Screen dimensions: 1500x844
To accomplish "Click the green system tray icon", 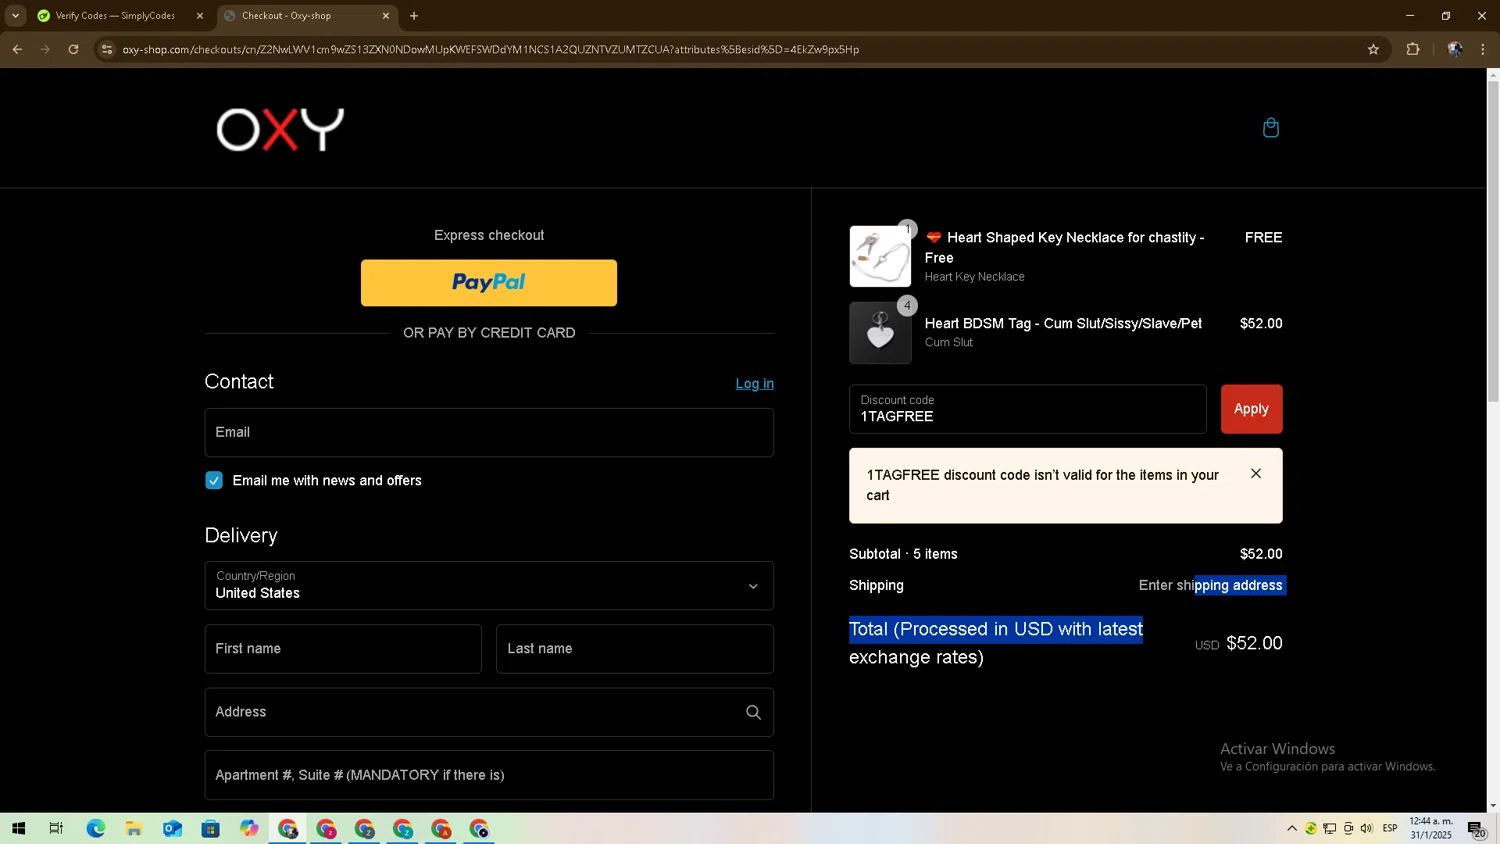I will pos(1311,829).
